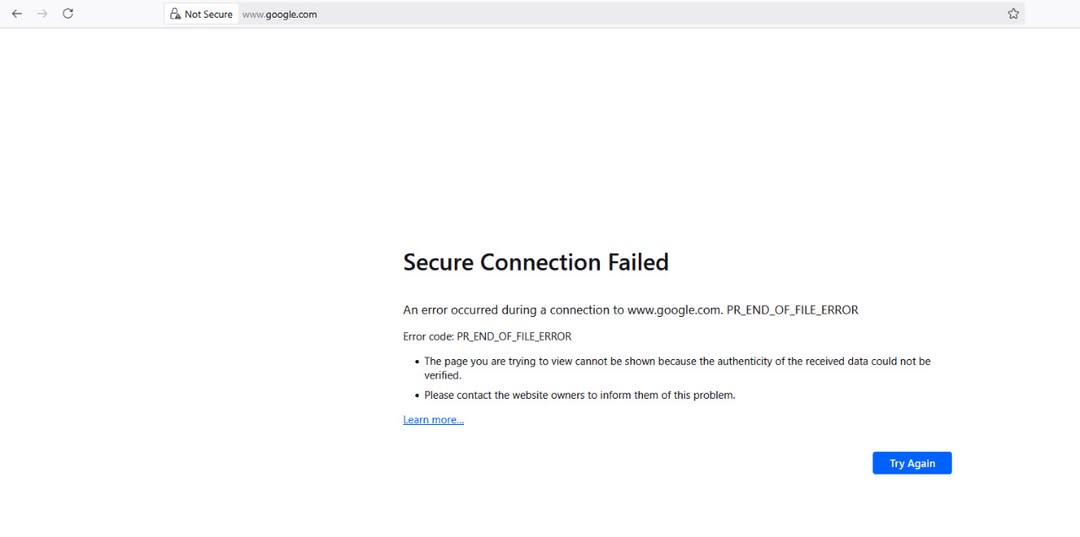Click the bullet about authenticity of received data

point(677,368)
